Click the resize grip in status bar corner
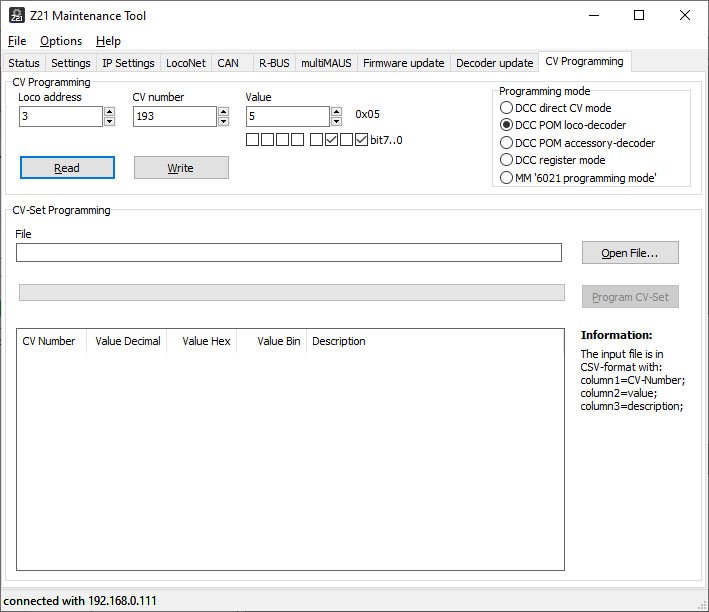The height and width of the screenshot is (612, 709). point(702,606)
